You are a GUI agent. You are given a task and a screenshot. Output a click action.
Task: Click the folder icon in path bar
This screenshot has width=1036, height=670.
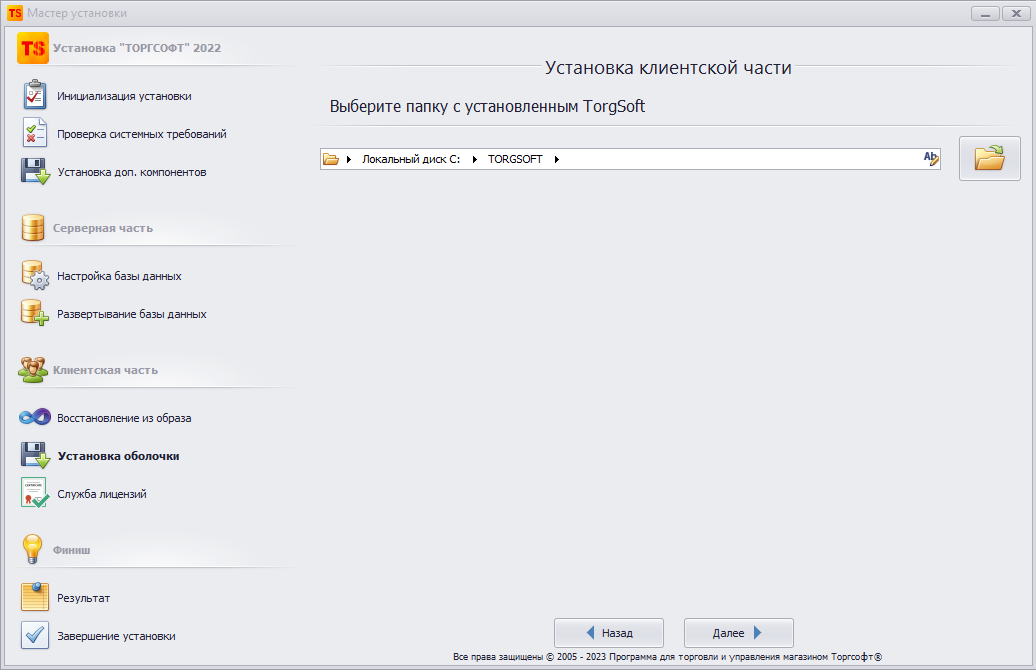point(330,159)
